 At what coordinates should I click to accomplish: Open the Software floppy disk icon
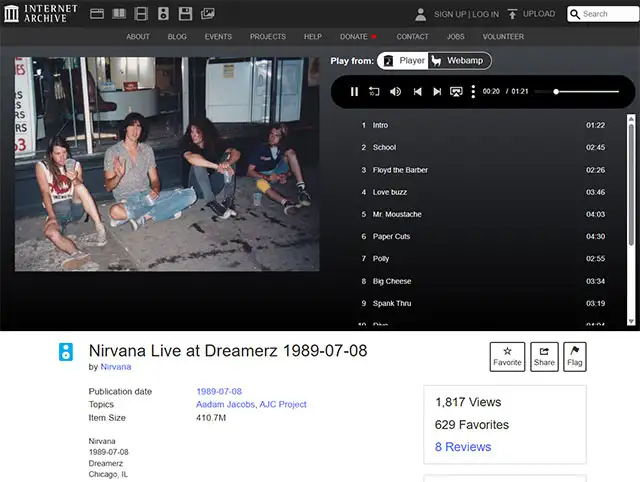[185, 14]
